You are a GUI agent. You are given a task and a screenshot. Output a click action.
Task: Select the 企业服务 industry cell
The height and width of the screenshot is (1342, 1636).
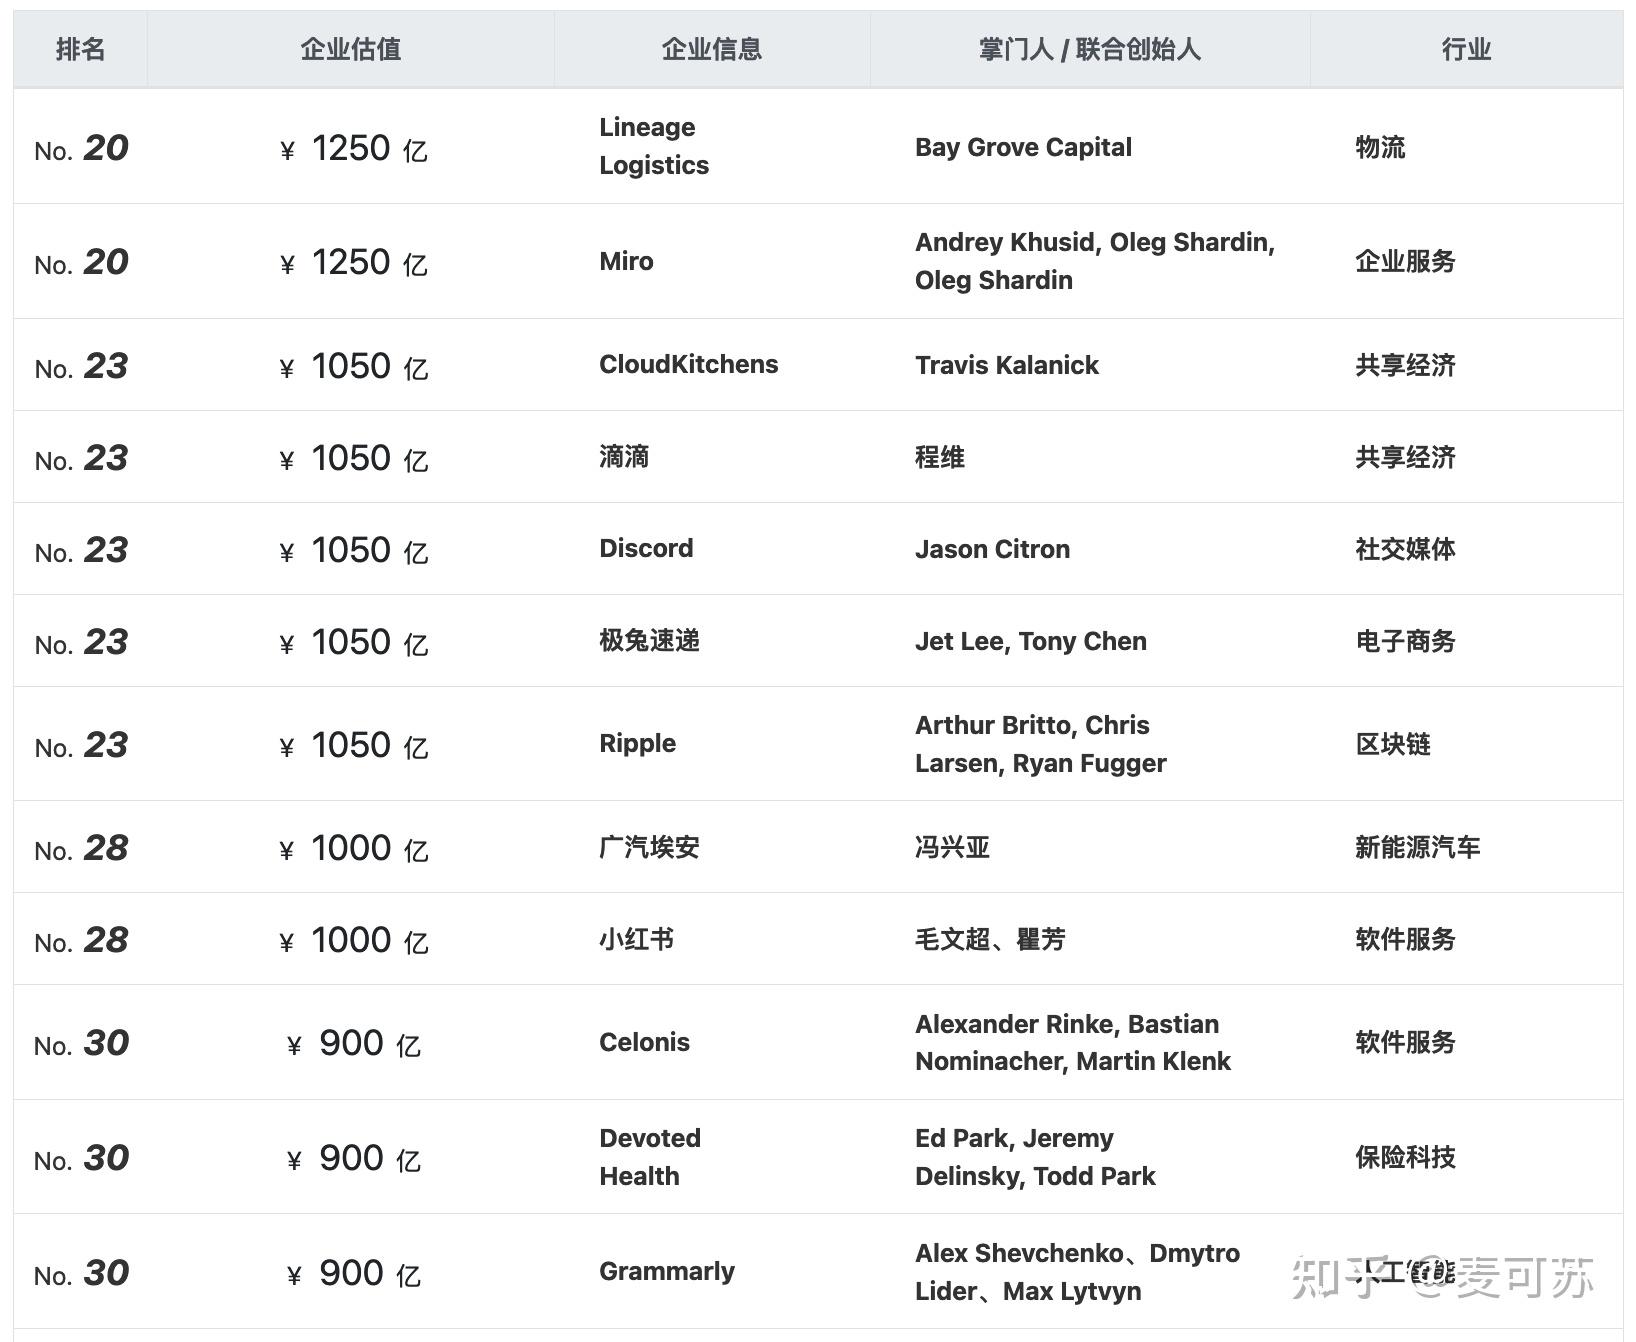[1405, 261]
